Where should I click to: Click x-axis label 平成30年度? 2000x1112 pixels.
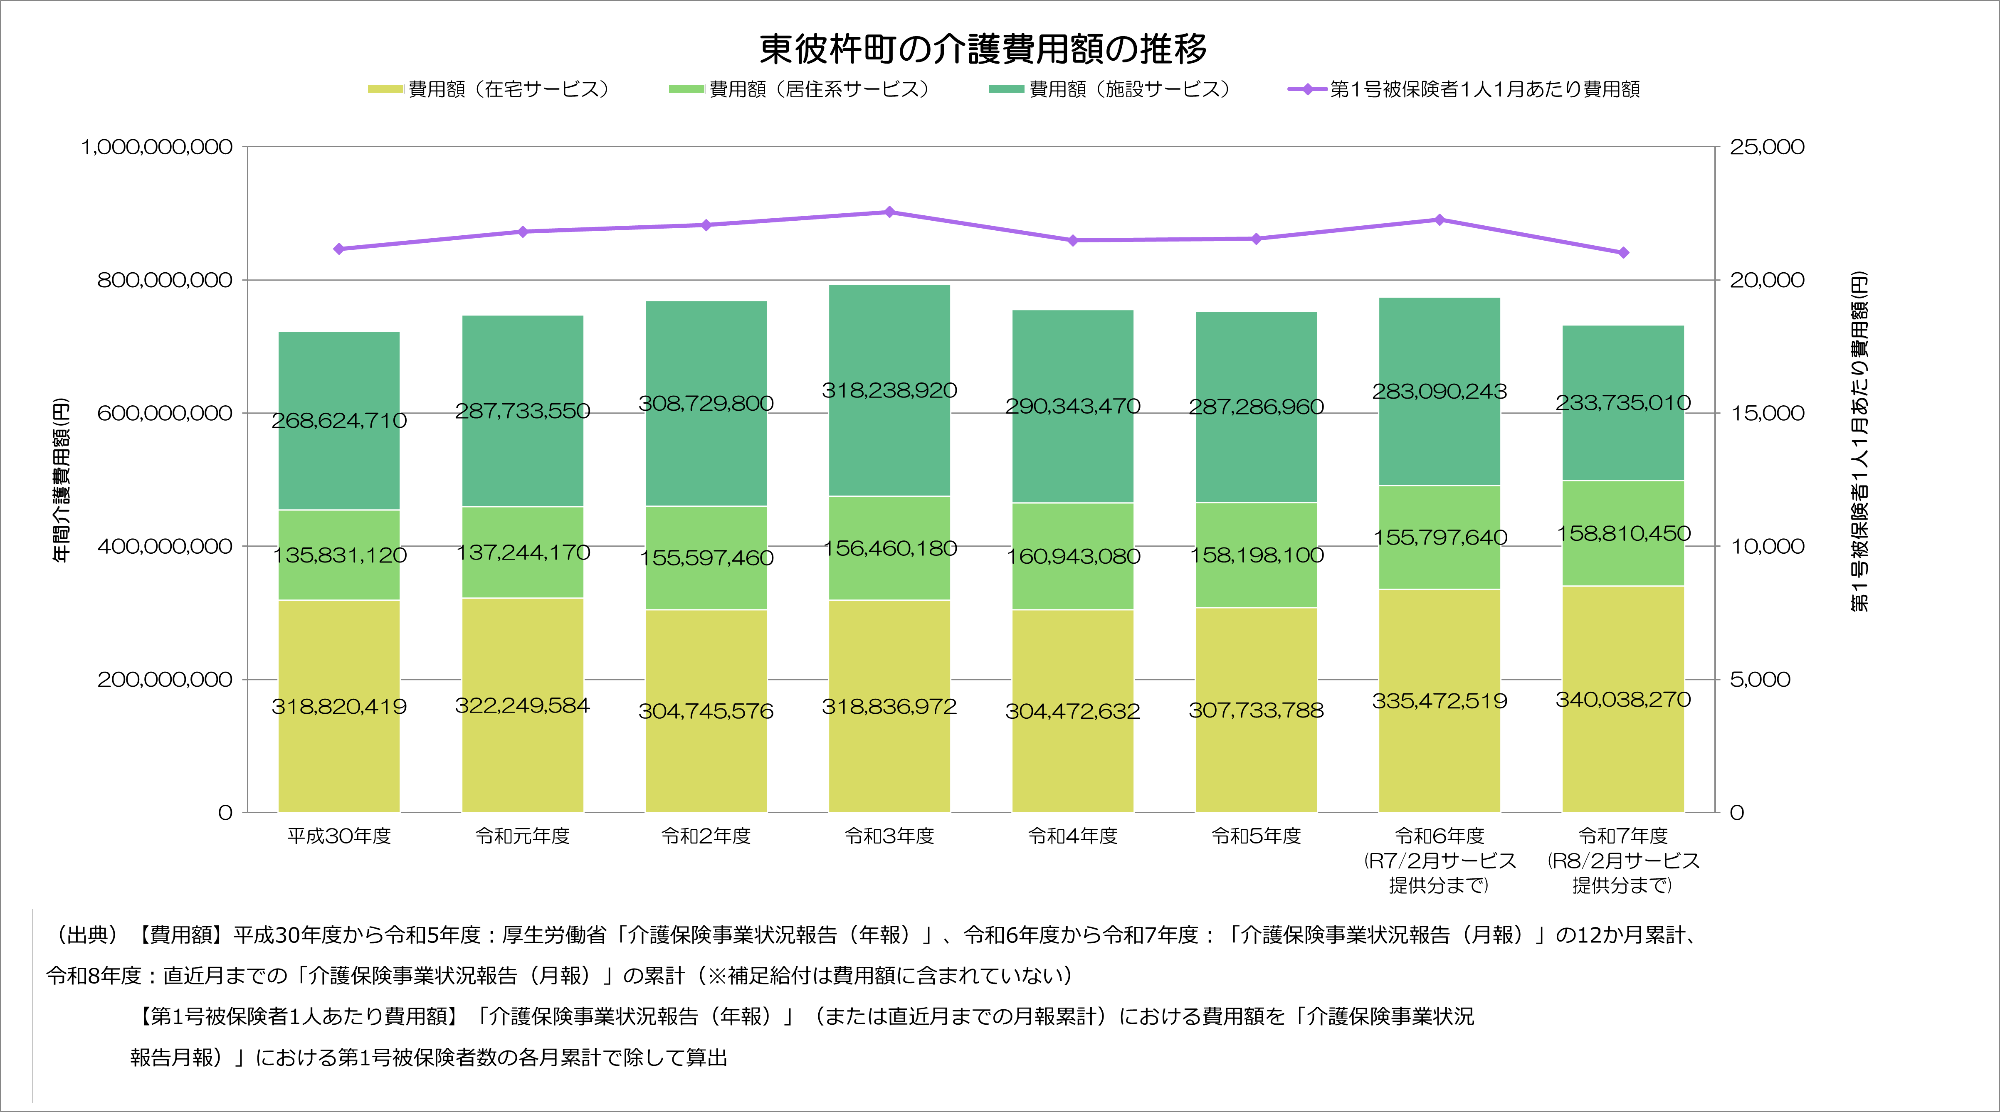(x=339, y=836)
